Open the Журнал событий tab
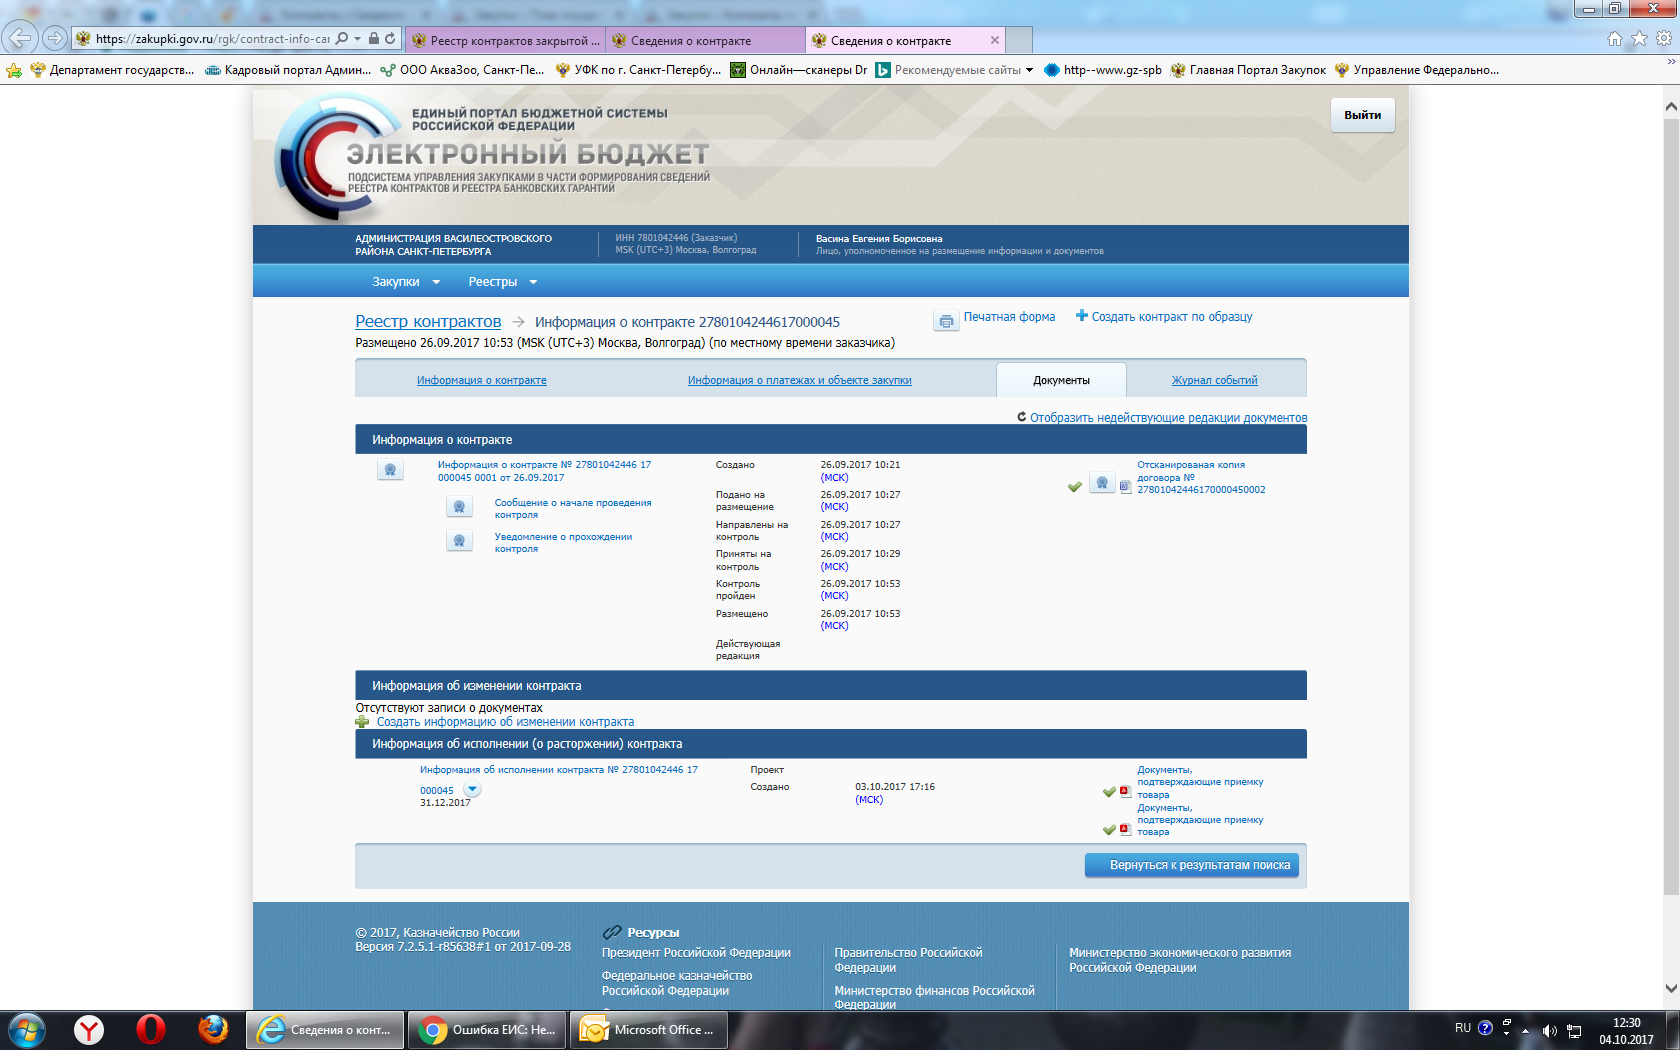This screenshot has height=1050, width=1680. [x=1214, y=380]
